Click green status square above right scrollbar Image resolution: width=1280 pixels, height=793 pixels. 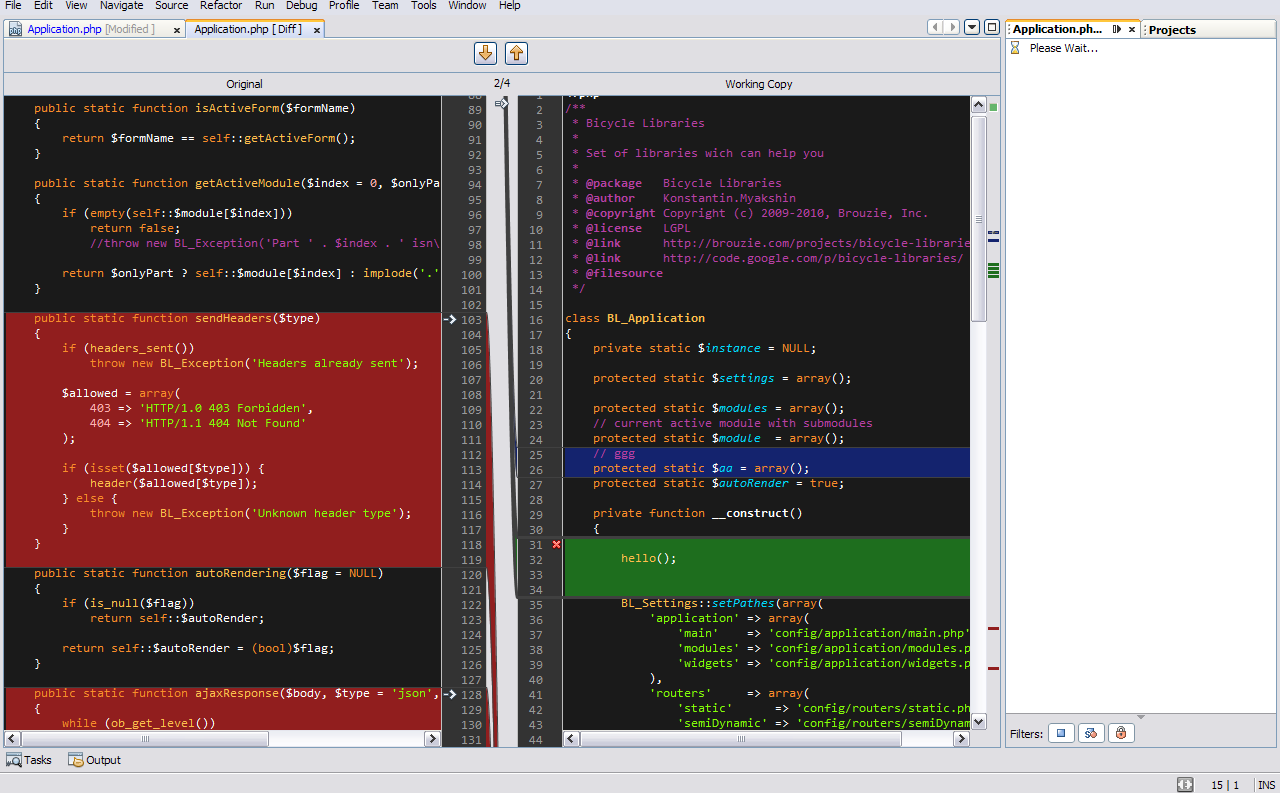[993, 106]
